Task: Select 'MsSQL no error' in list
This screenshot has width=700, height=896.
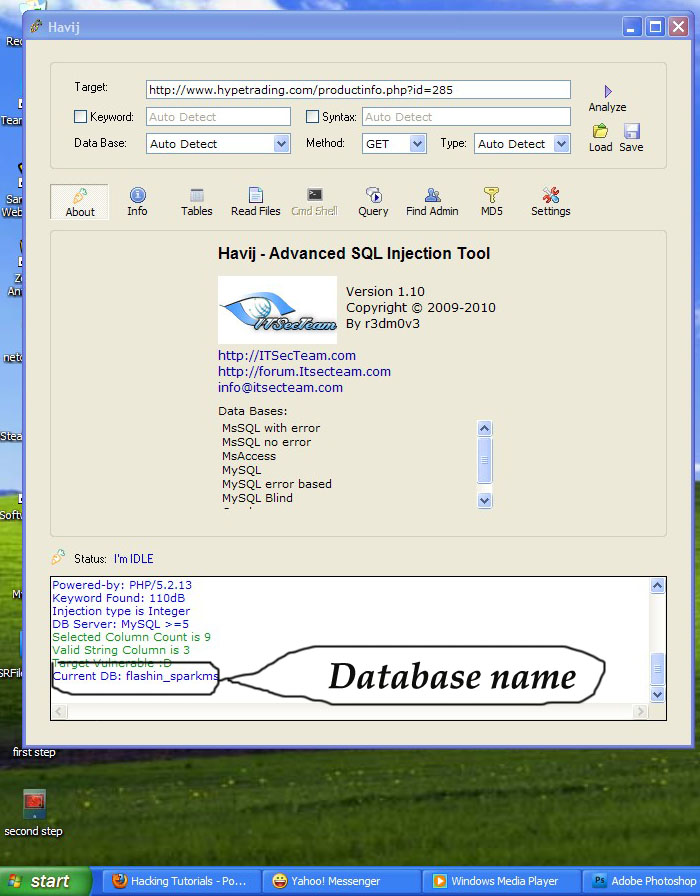Action: pyautogui.click(x=266, y=442)
